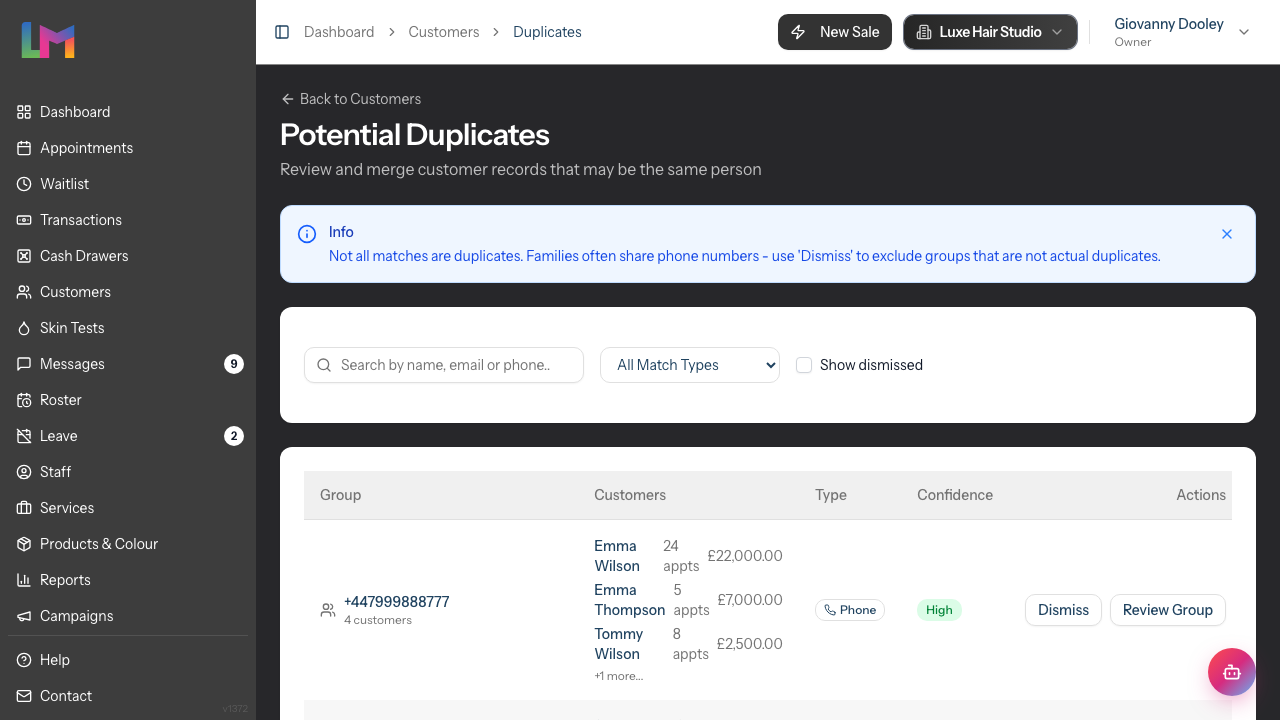Click the Customers people icon

tap(24, 292)
